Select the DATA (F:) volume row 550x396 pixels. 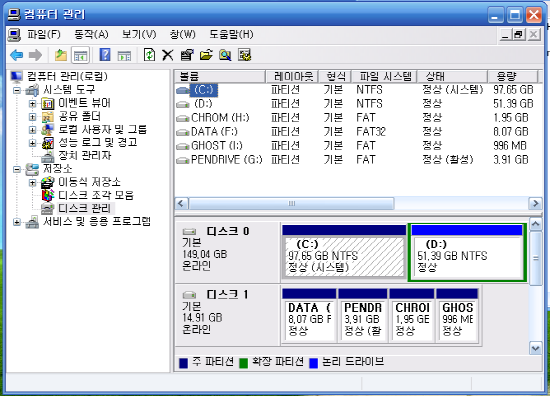(358, 132)
